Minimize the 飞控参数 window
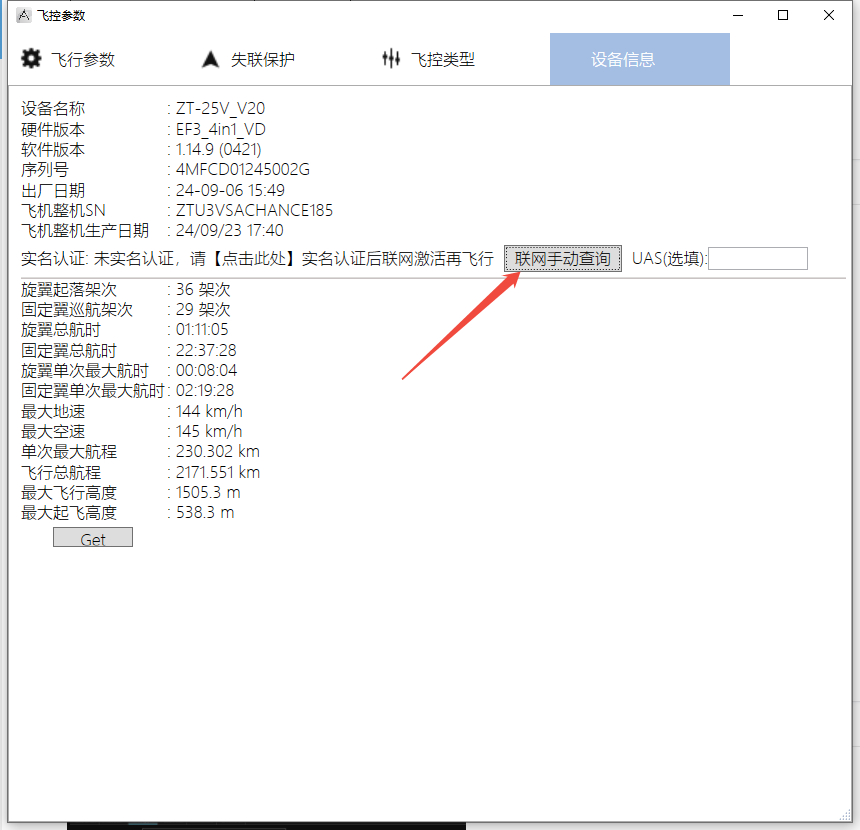Screen dimensions: 860x830 (738, 15)
